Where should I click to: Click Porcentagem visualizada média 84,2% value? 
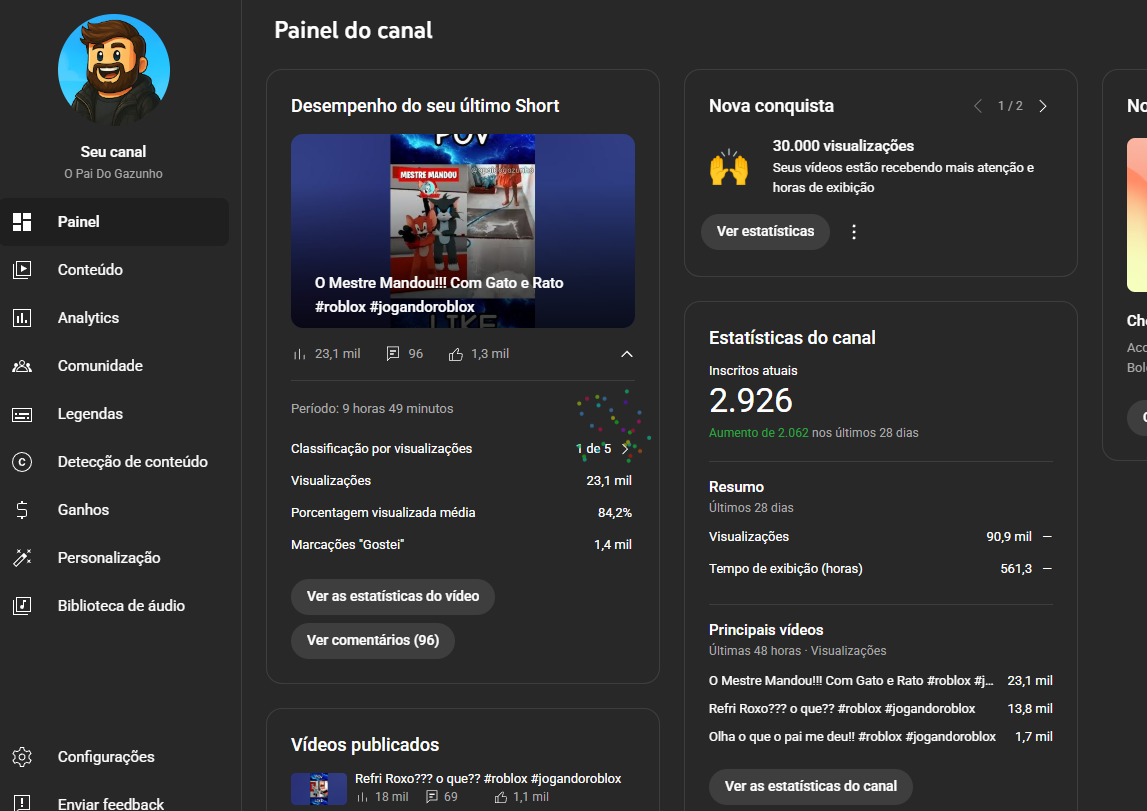tap(614, 513)
